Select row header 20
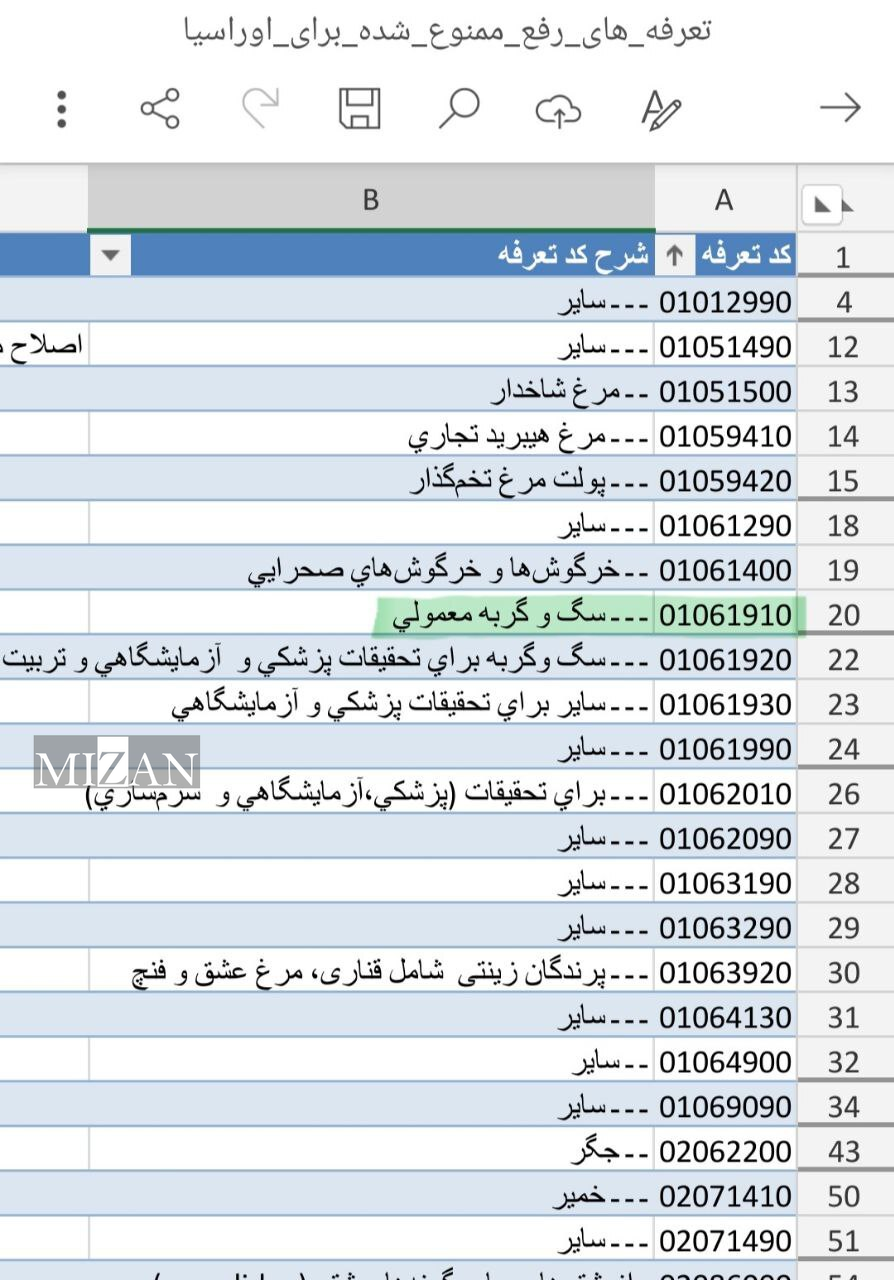Viewport: 894px width, 1280px height. pyautogui.click(x=843, y=615)
